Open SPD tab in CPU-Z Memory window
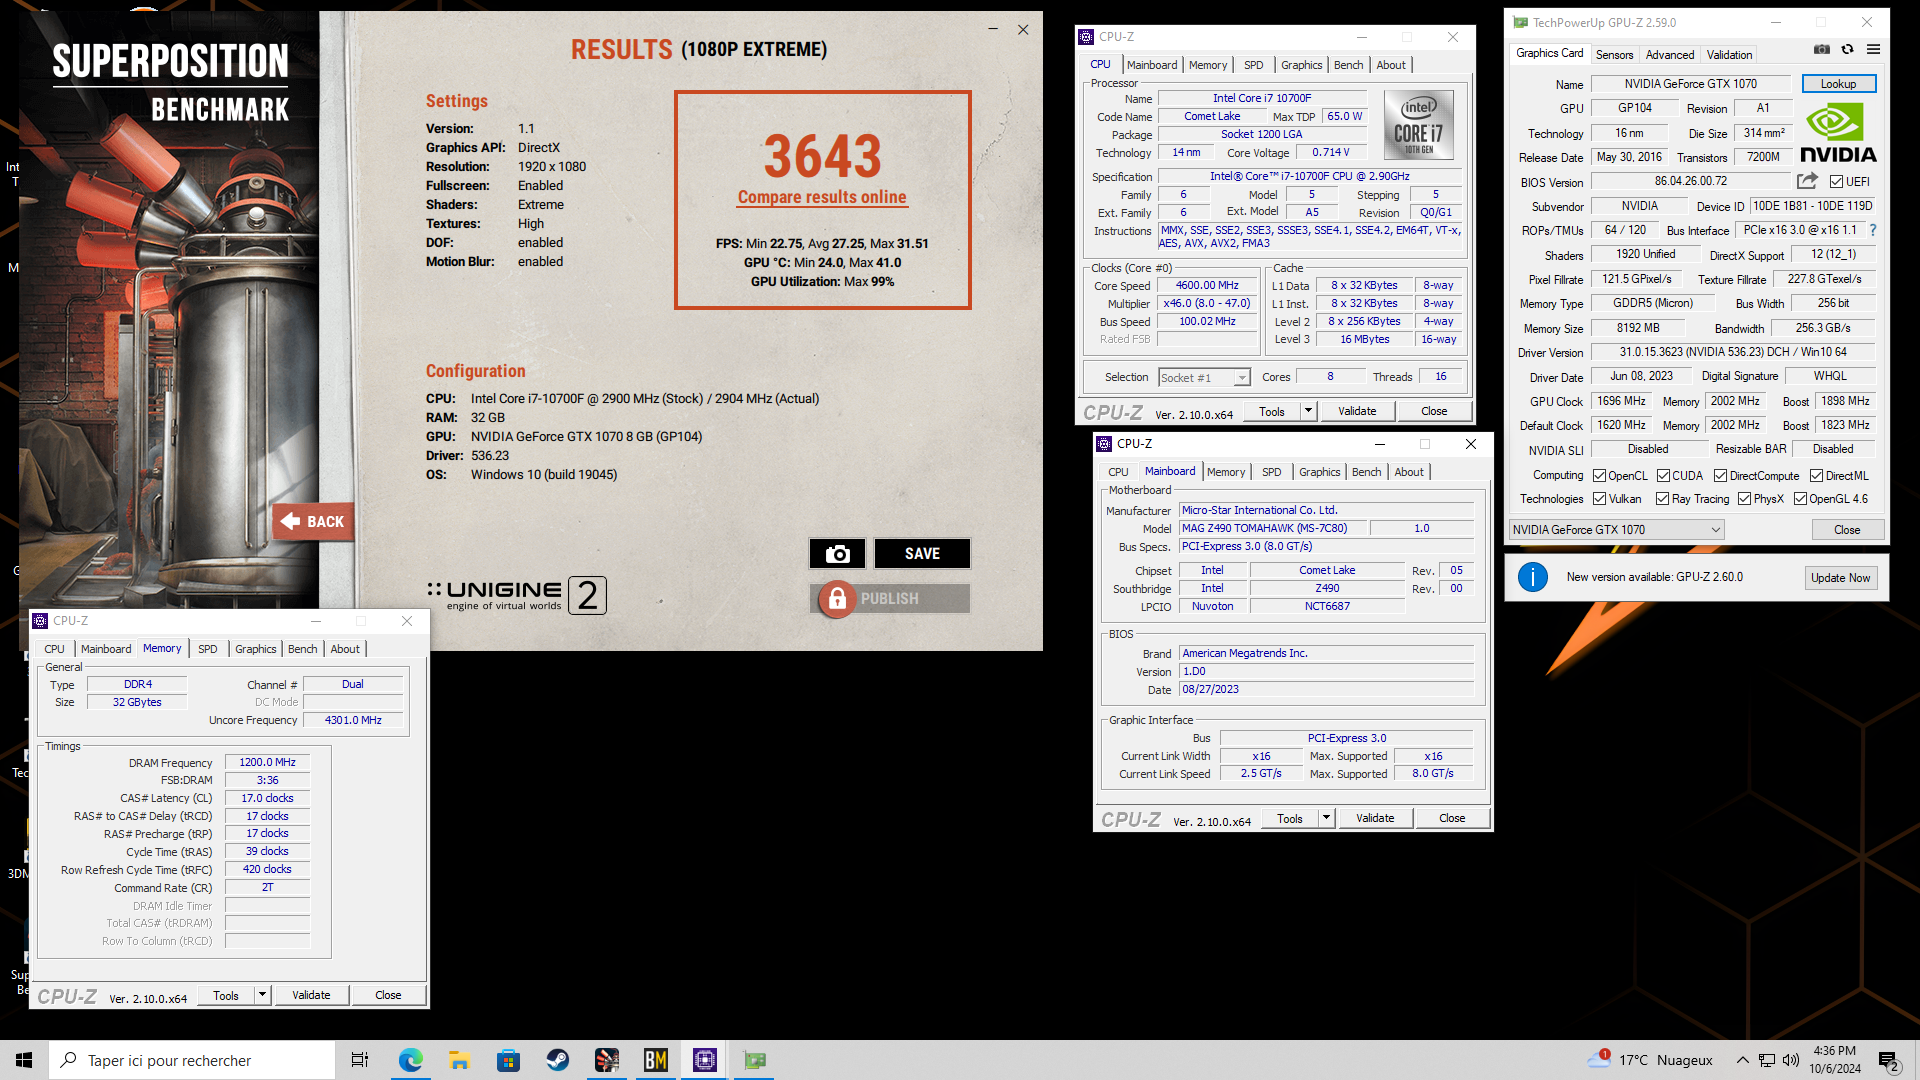Image resolution: width=1920 pixels, height=1080 pixels. pyautogui.click(x=207, y=649)
